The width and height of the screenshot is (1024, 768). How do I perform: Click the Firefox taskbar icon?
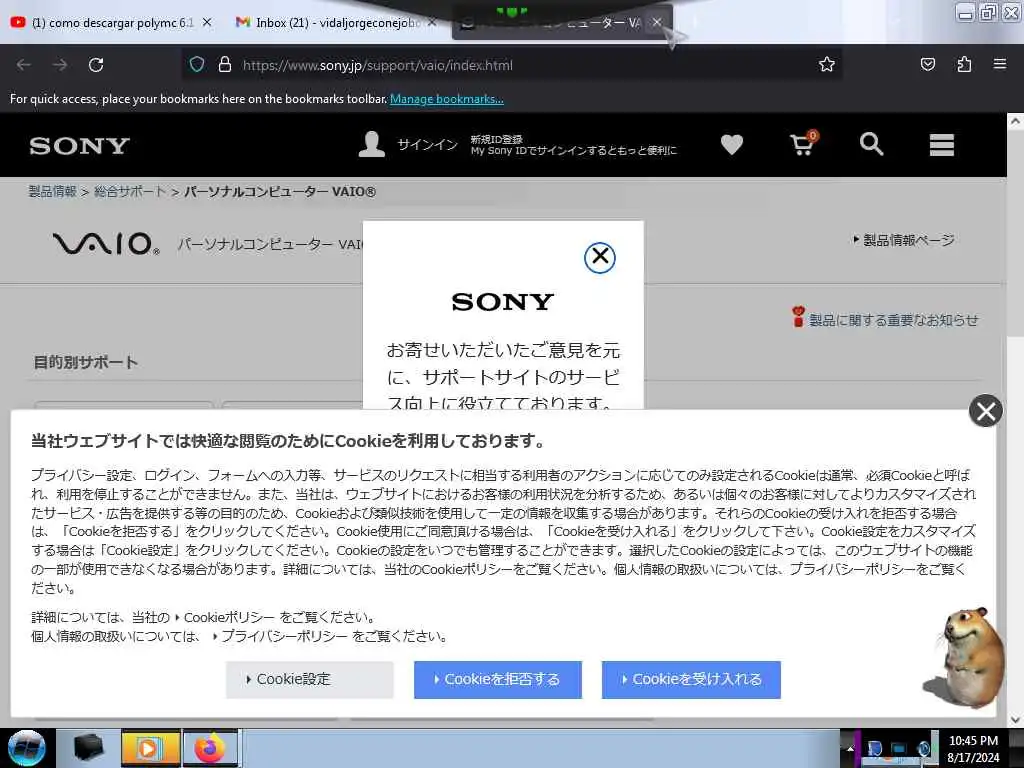tap(210, 748)
